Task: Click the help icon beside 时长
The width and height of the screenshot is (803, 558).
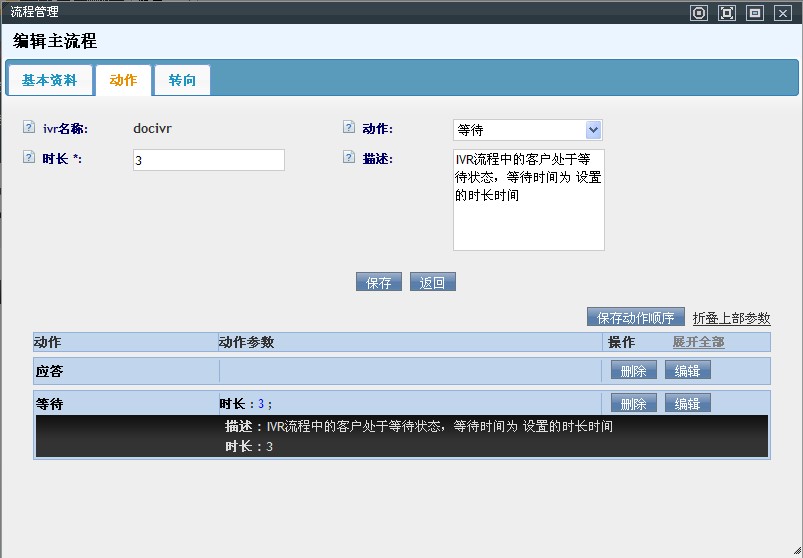Action: [x=28, y=158]
